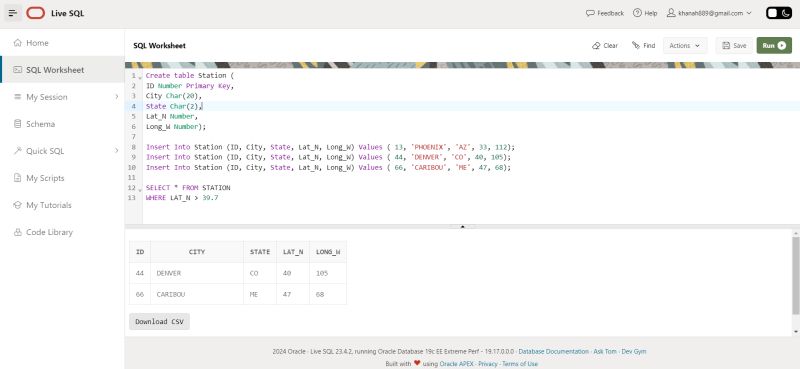Click the LONG_W column header
800x369 pixels.
click(328, 252)
